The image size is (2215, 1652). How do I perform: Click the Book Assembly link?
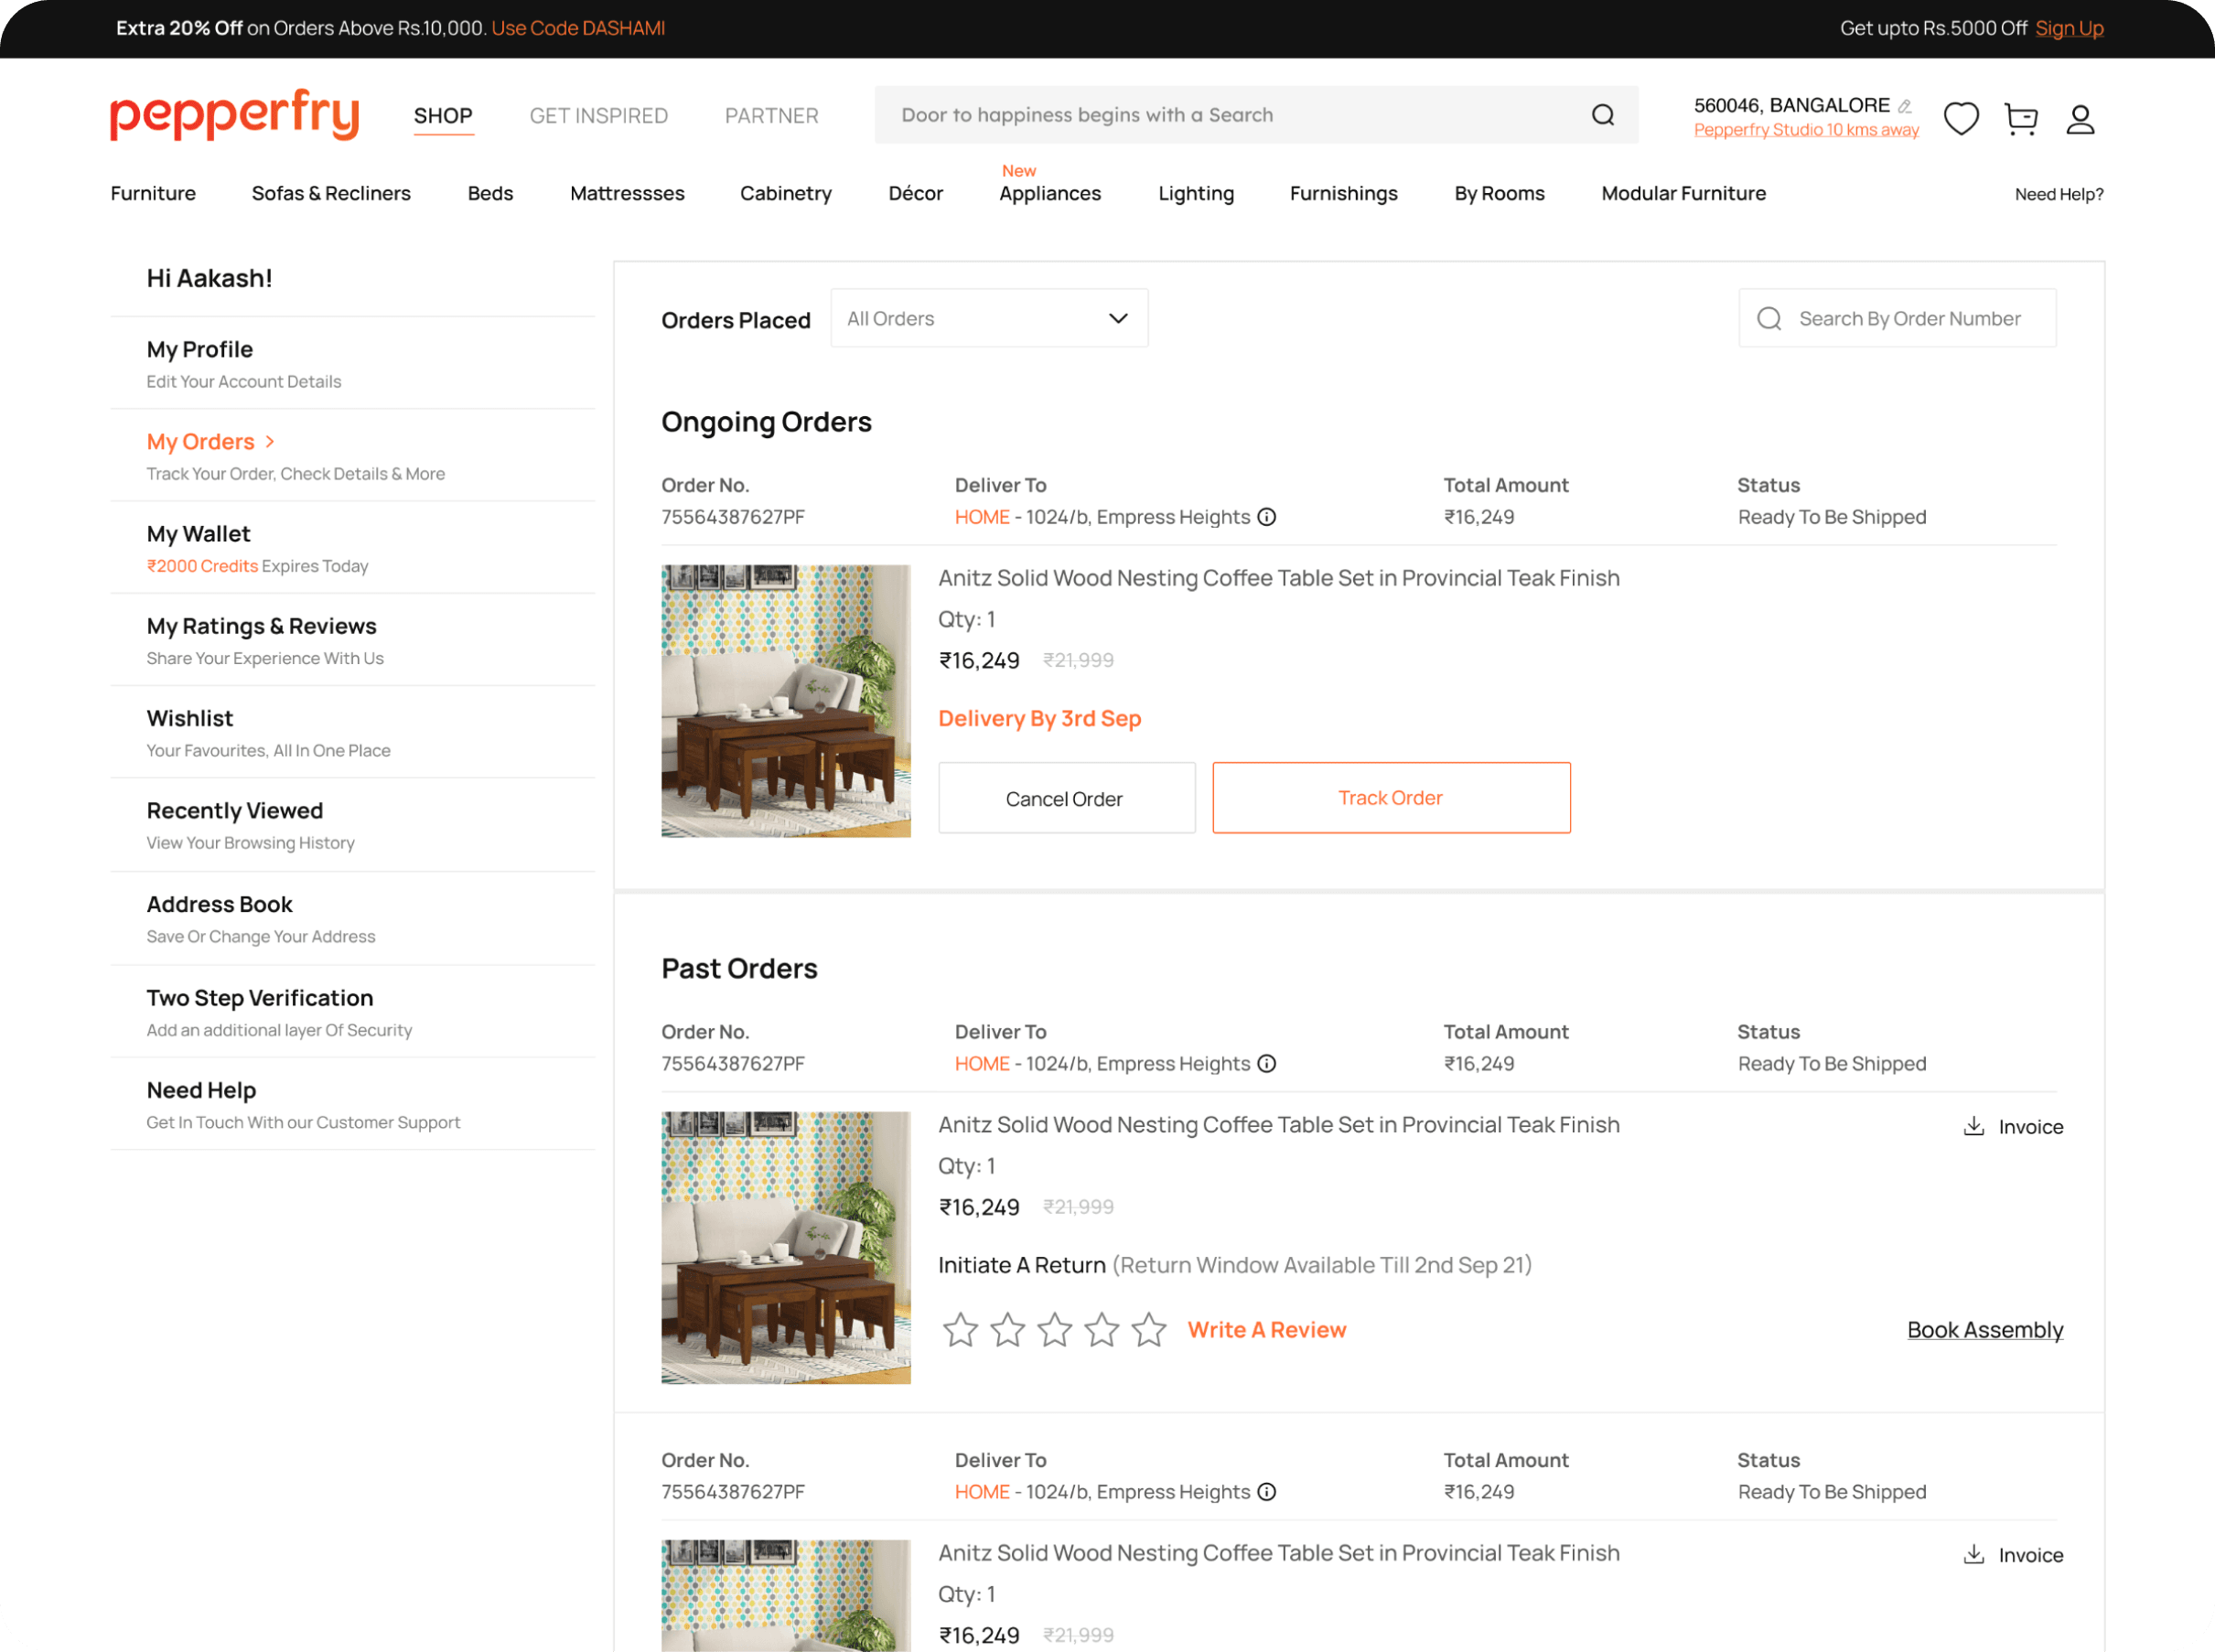coord(1985,1329)
